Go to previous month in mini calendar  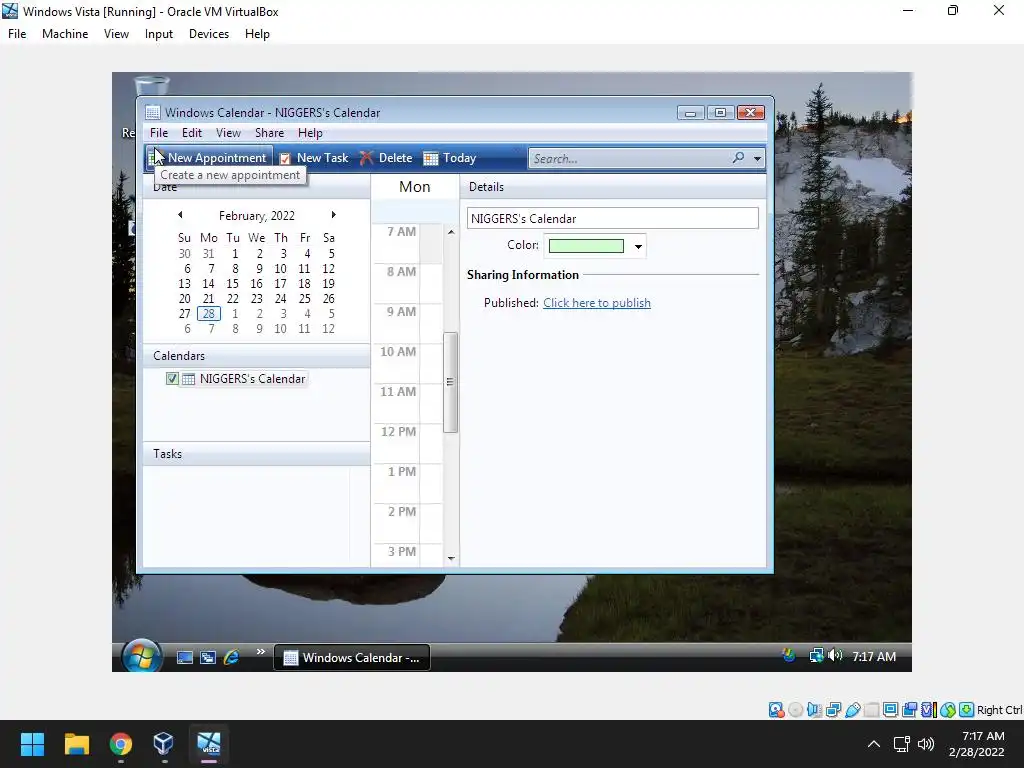180,215
